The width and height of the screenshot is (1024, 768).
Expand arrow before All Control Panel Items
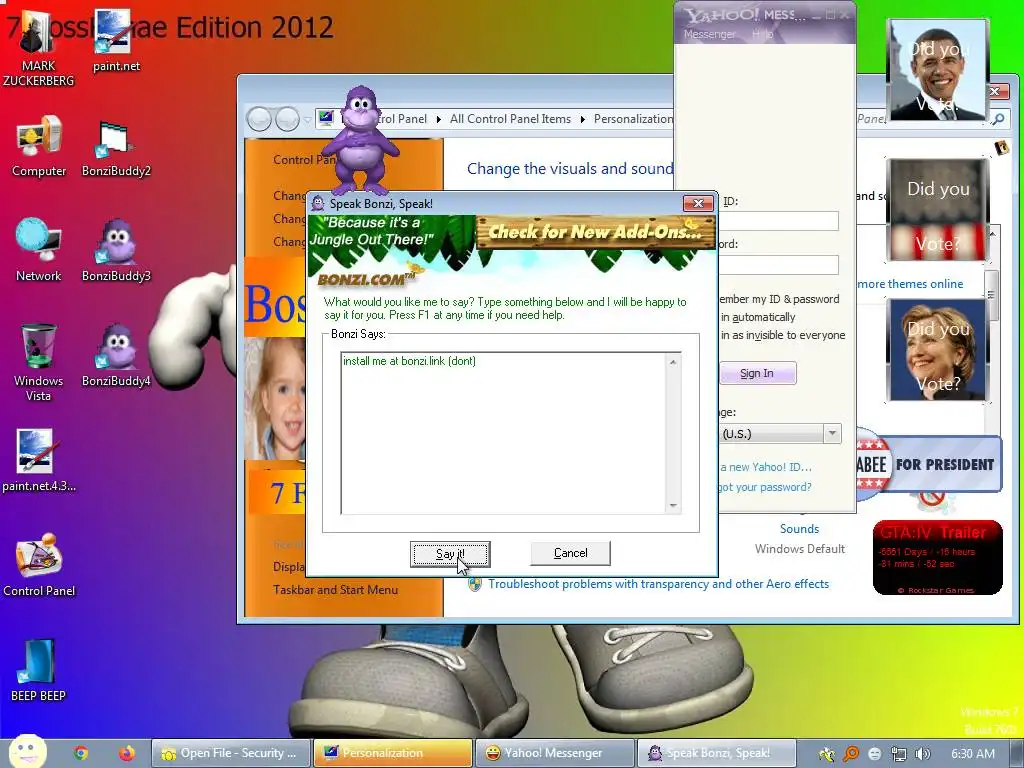(x=438, y=119)
